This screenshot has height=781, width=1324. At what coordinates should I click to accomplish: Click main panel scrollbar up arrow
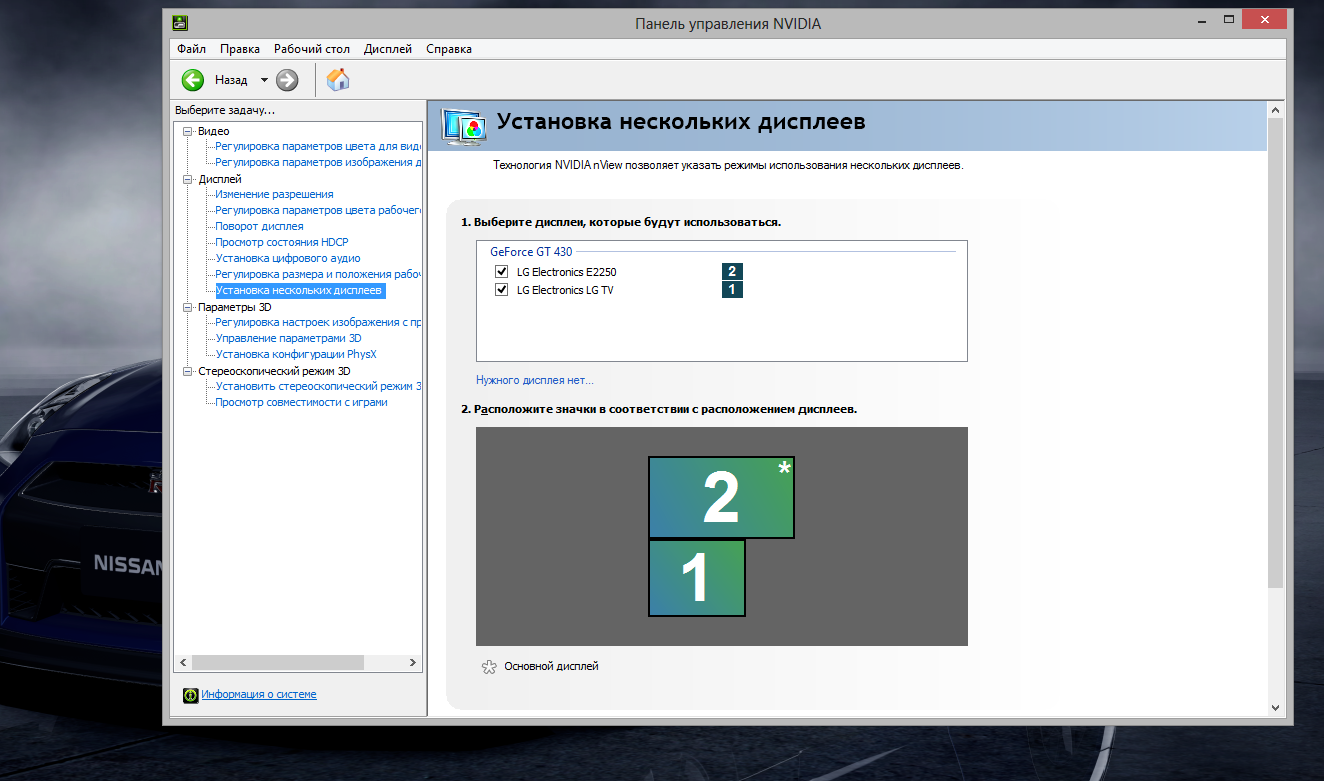[x=1275, y=109]
